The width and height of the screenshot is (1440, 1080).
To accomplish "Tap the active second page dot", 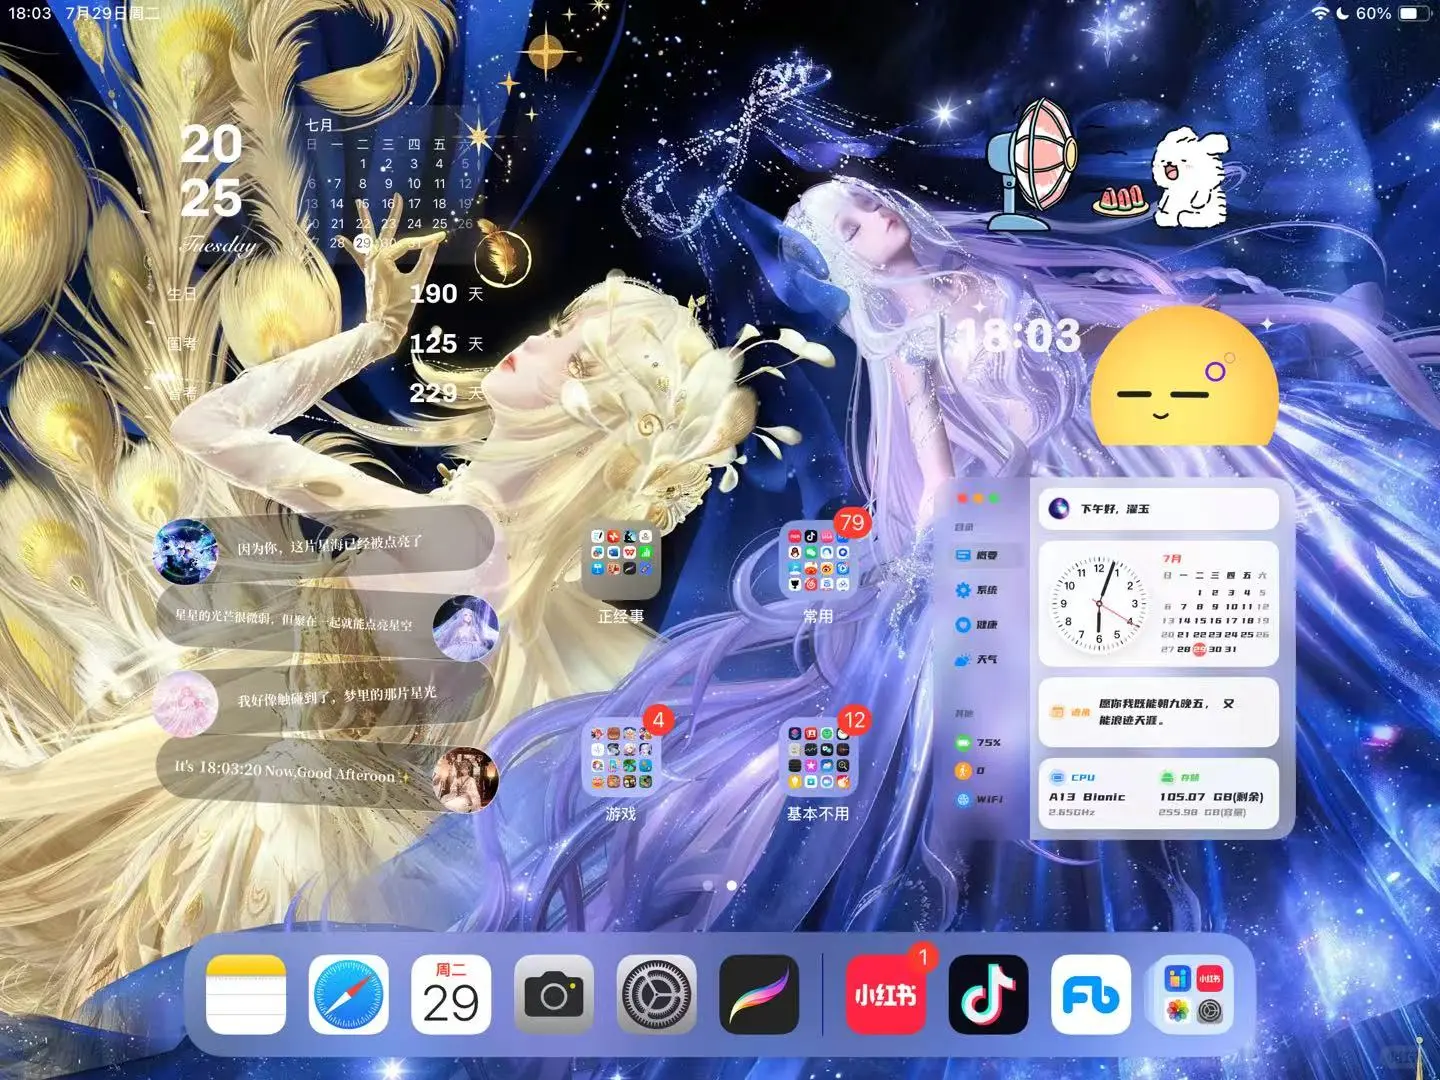I will pos(732,885).
